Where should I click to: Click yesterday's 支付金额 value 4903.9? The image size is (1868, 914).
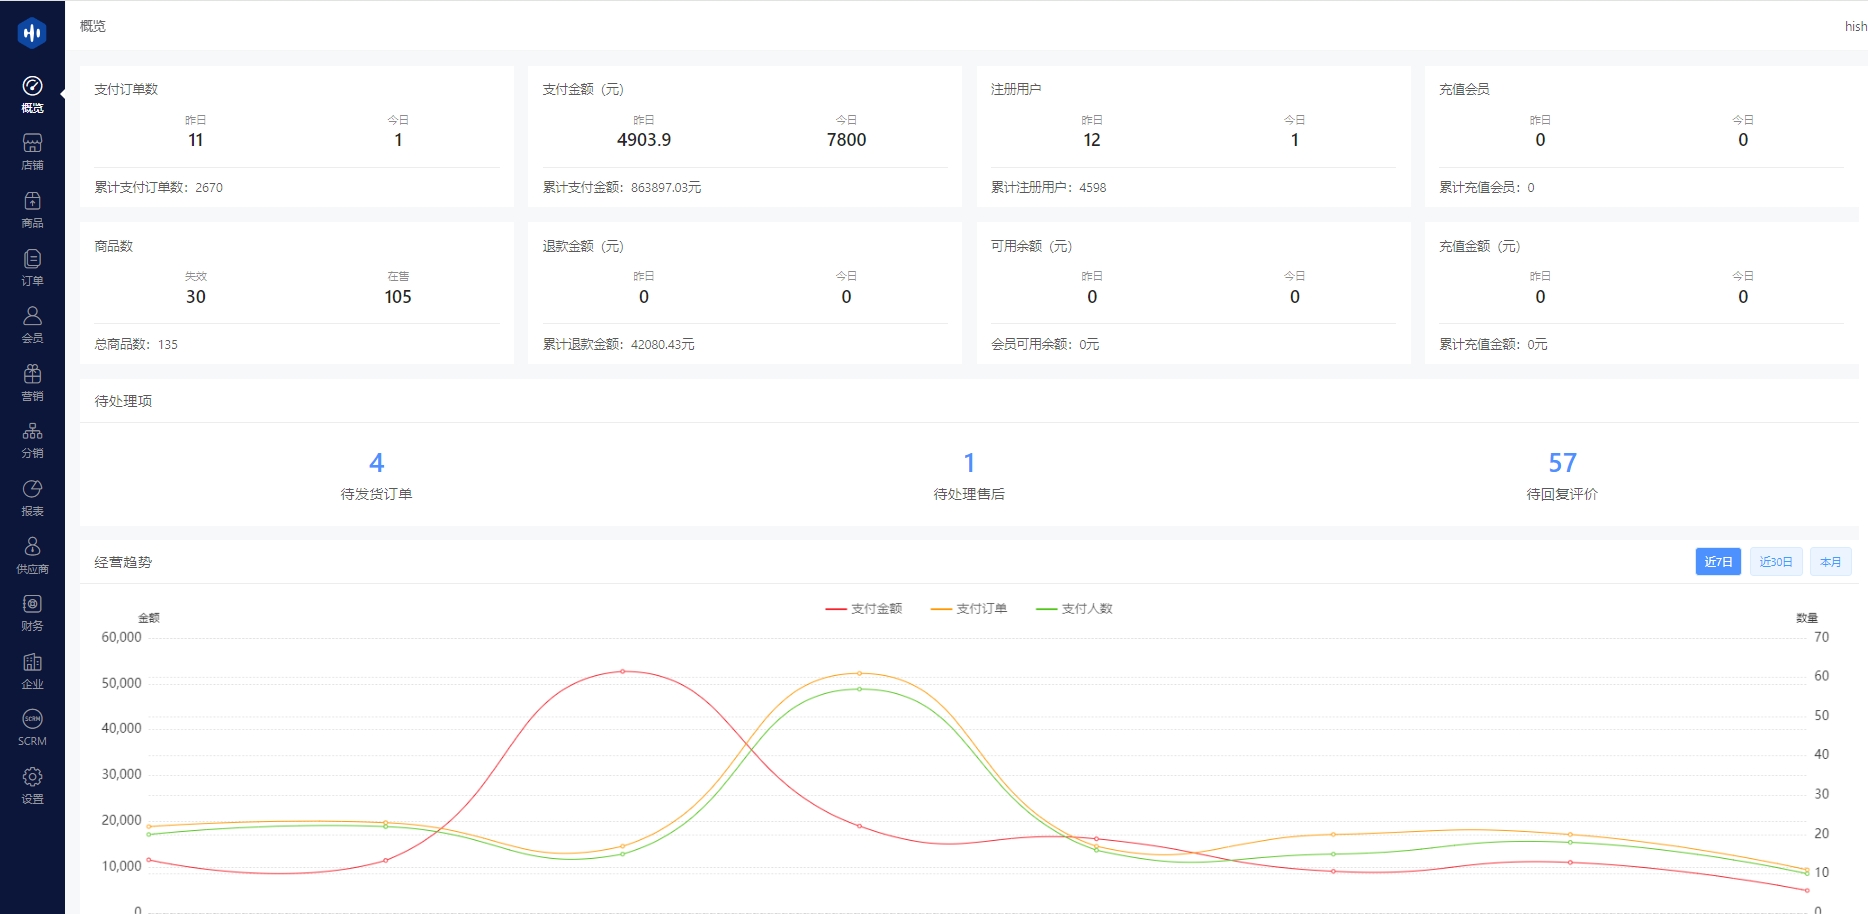point(644,140)
